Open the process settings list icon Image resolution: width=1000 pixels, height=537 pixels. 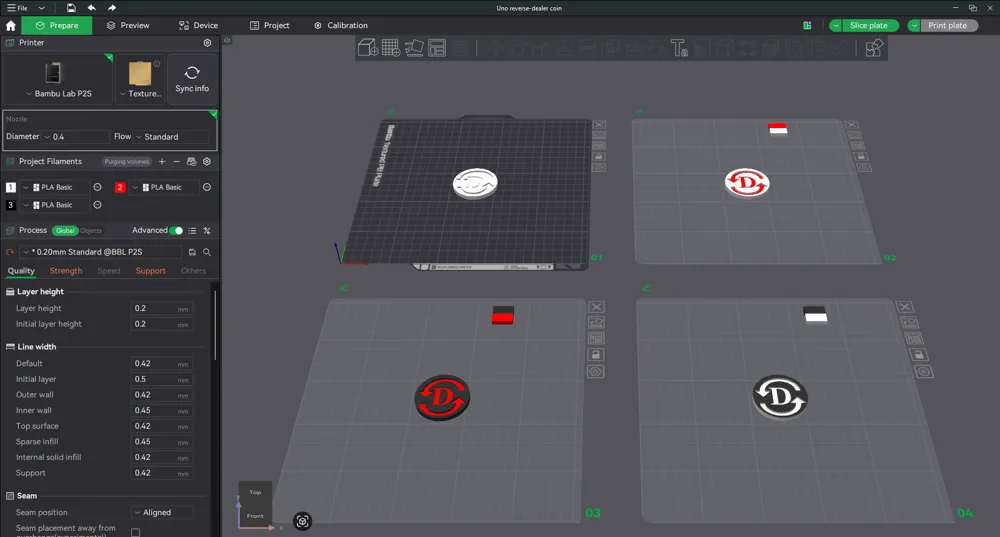coord(192,230)
